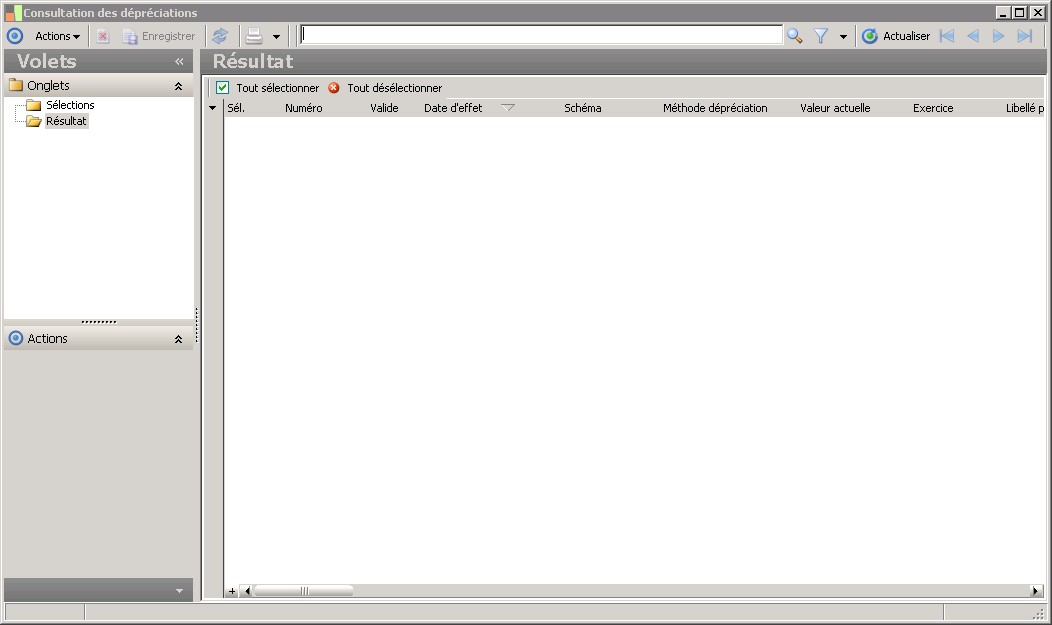This screenshot has width=1052, height=625.
Task: Collapse the Onglets section
Action: point(178,86)
